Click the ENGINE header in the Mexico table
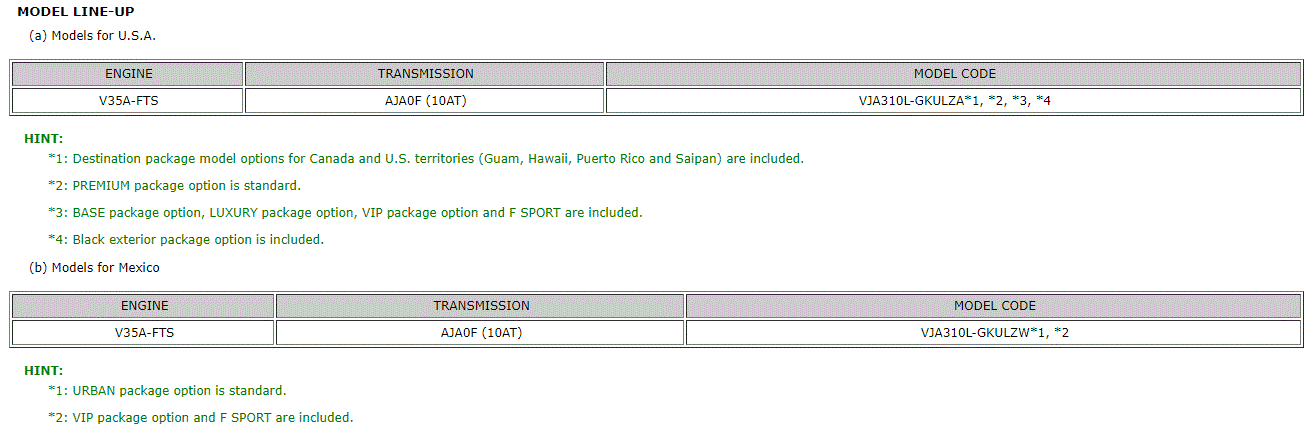This screenshot has height=431, width=1312. point(144,306)
